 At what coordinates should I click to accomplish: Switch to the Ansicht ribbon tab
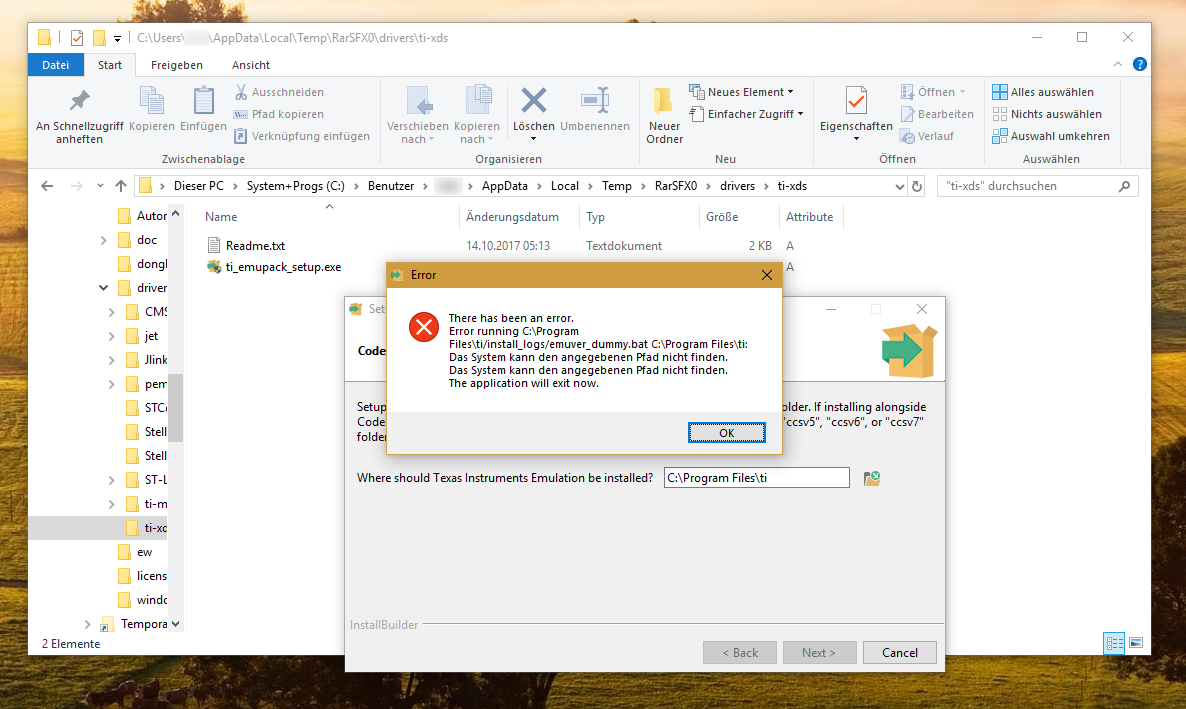250,65
